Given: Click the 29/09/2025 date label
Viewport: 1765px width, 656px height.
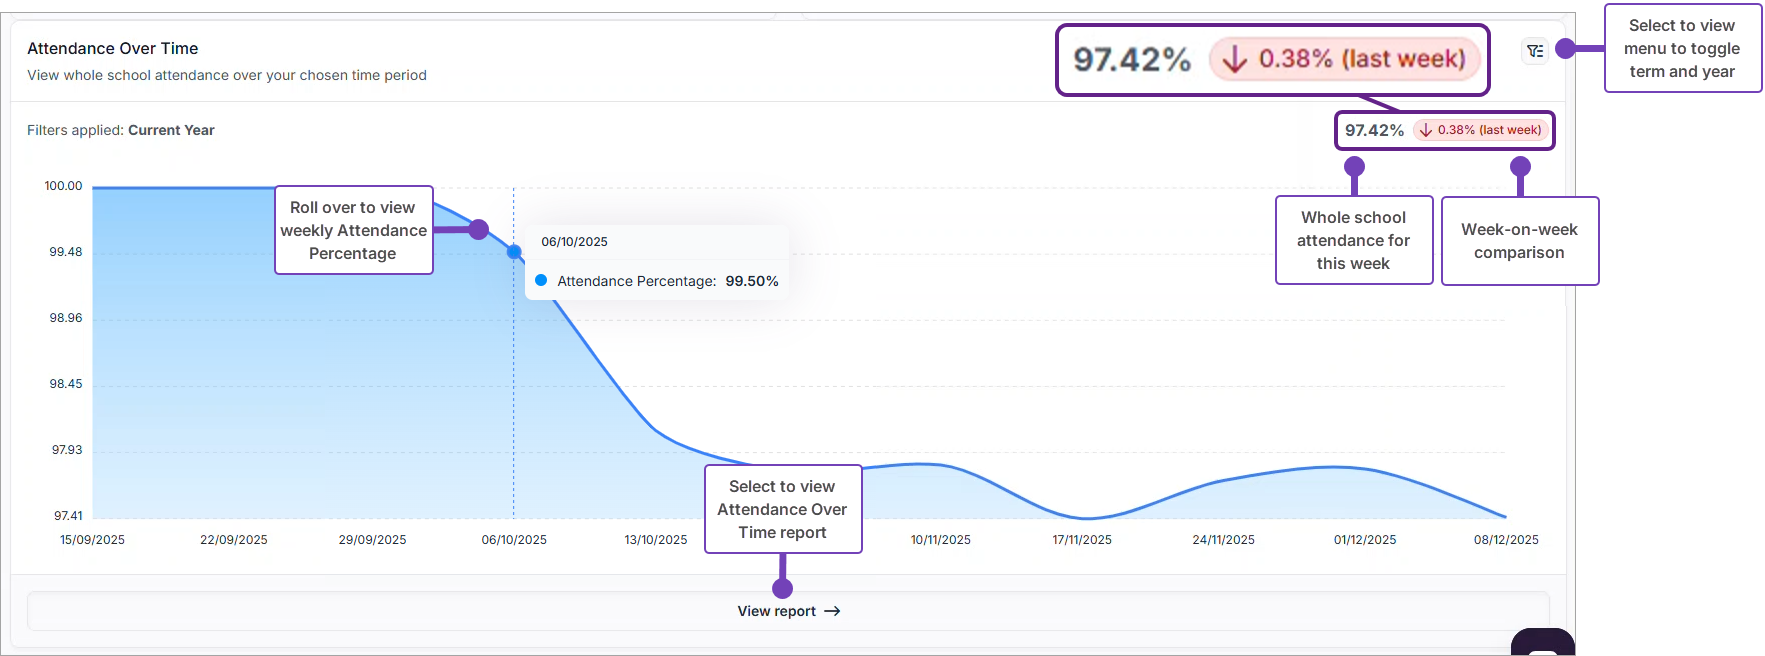Looking at the screenshot, I should pyautogui.click(x=372, y=540).
